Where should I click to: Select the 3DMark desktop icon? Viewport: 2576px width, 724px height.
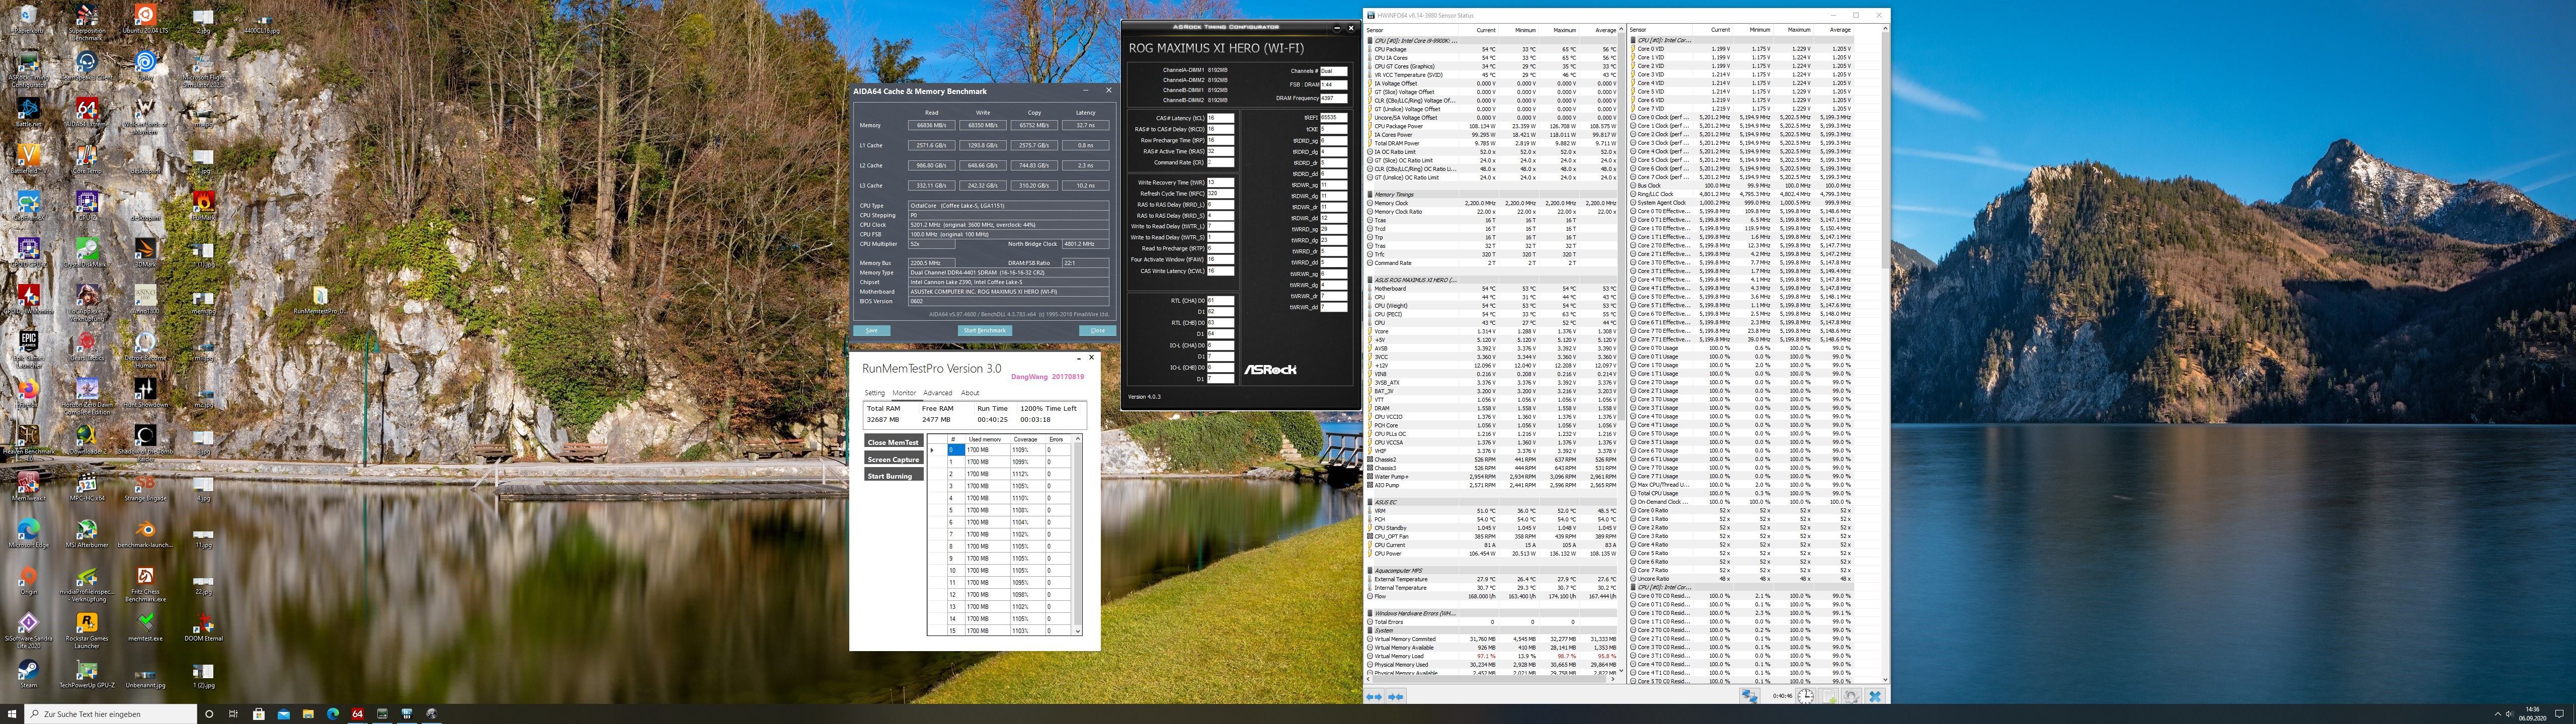[145, 253]
